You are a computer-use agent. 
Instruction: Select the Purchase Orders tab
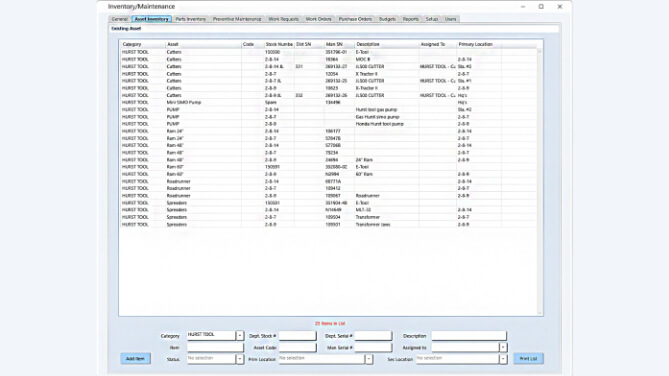355,19
